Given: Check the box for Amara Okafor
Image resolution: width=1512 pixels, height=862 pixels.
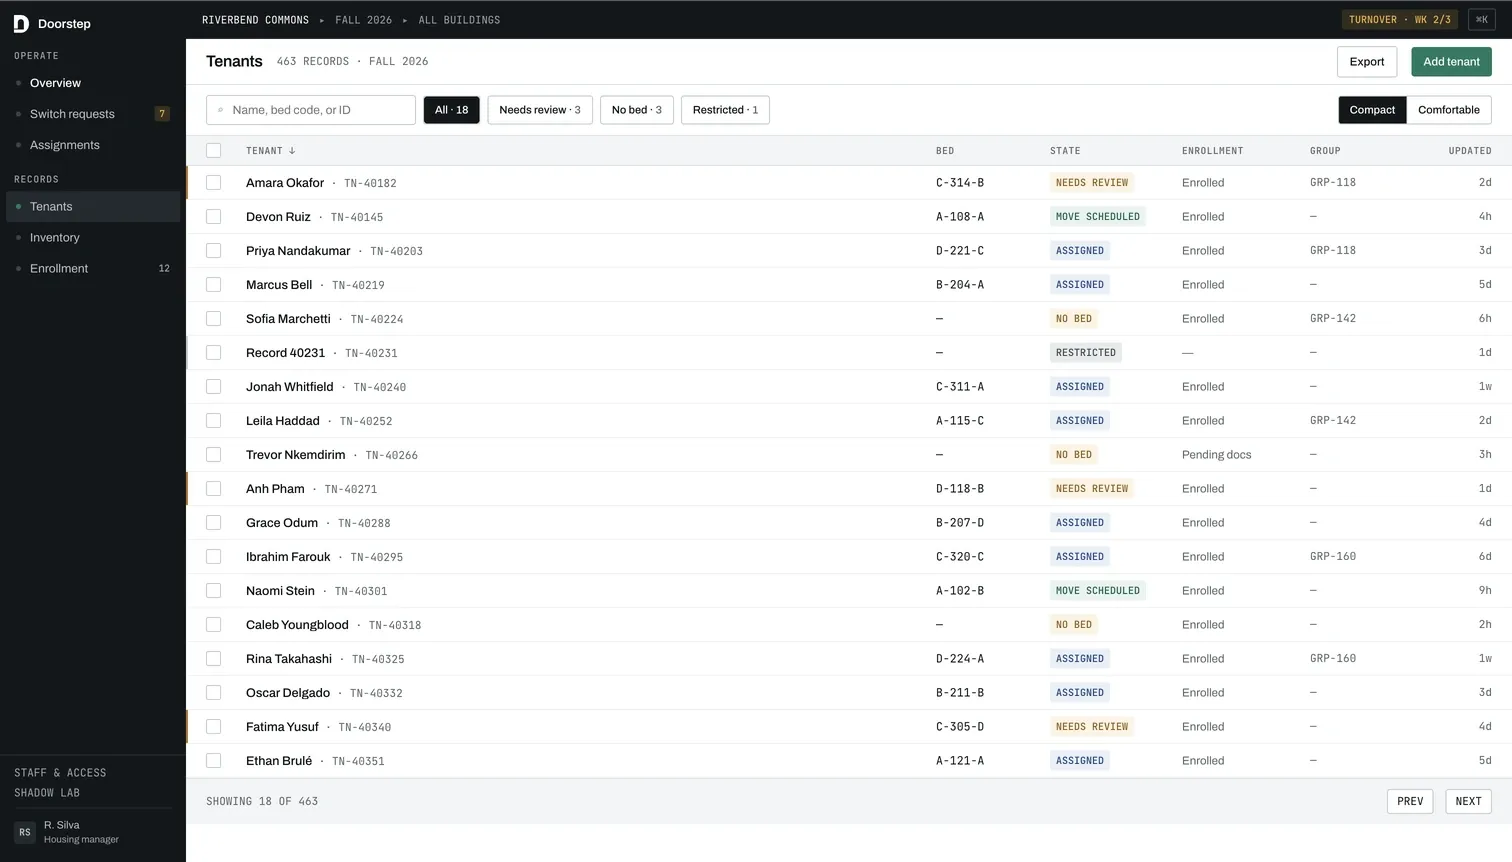Looking at the screenshot, I should tap(213, 183).
